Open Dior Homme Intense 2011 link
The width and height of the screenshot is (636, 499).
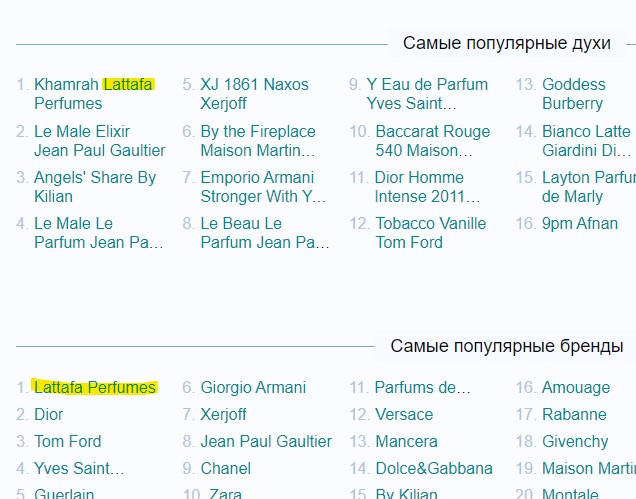coord(428,187)
